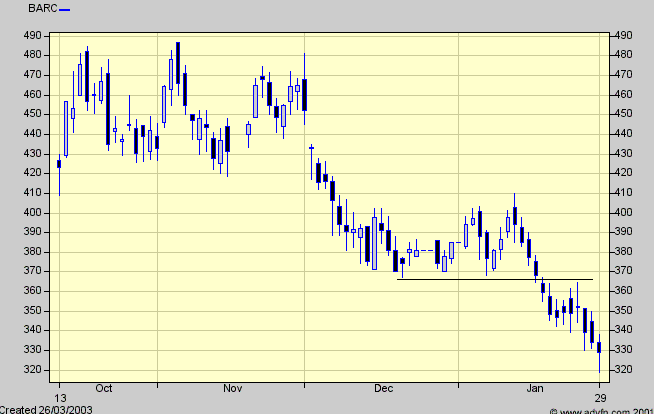Open the advfn.com watermark link
The width and height of the screenshot is (654, 414).
click(x=600, y=408)
